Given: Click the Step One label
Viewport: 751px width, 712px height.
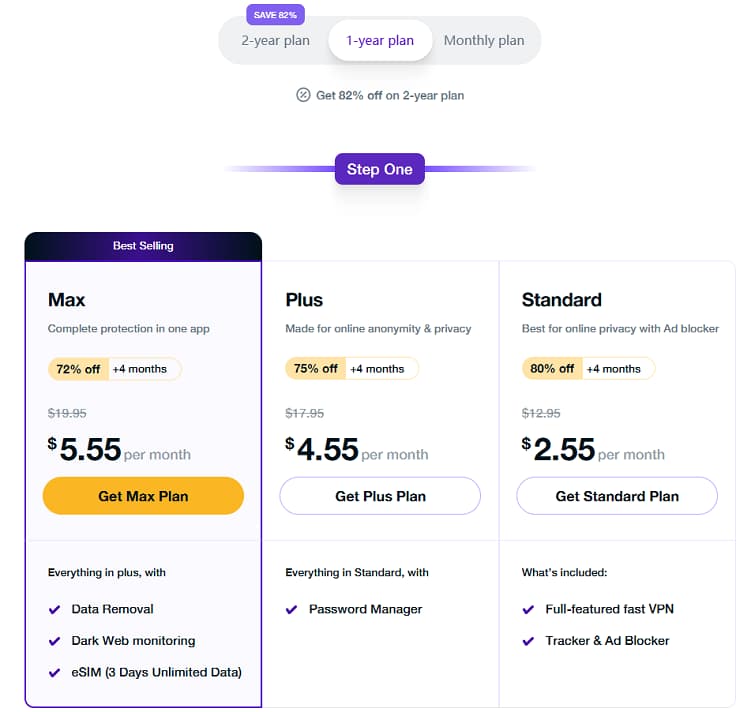Looking at the screenshot, I should pyautogui.click(x=380, y=169).
